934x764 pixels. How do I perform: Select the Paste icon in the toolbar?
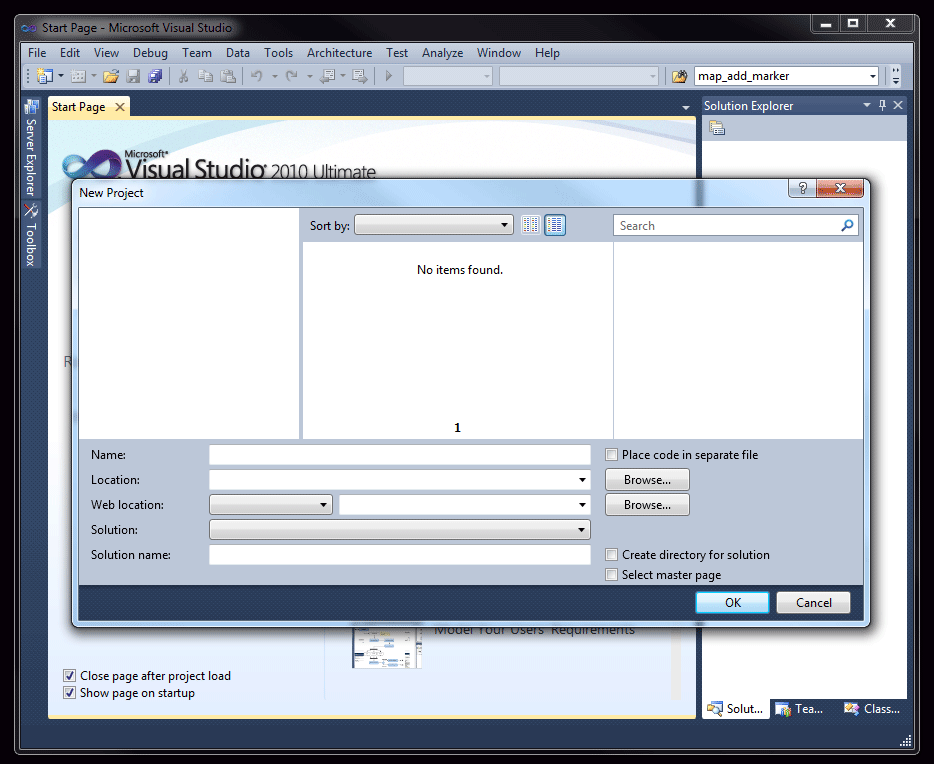click(228, 76)
